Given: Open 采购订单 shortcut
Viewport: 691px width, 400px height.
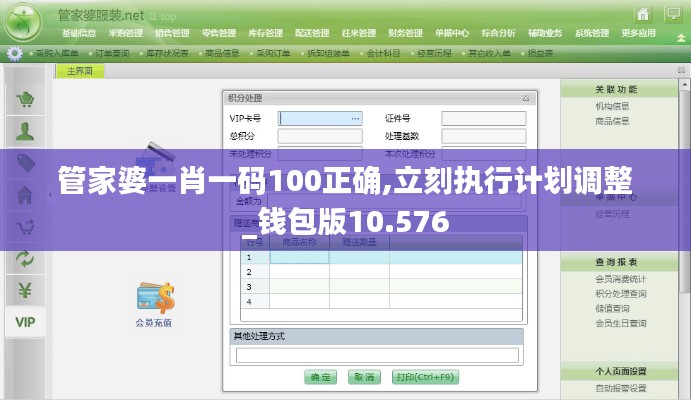Looking at the screenshot, I should tap(273, 53).
